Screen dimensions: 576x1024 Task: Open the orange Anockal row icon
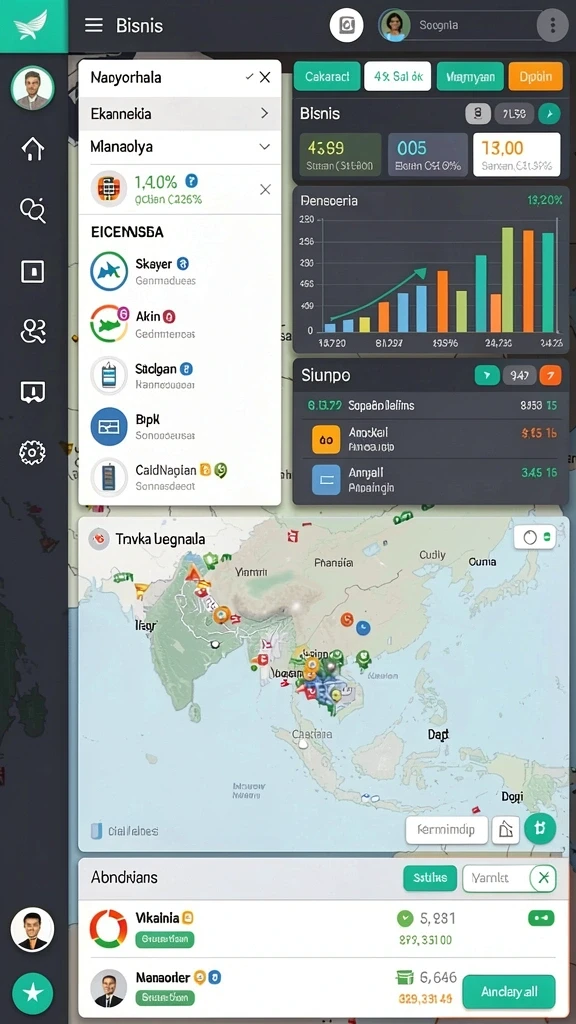point(326,440)
